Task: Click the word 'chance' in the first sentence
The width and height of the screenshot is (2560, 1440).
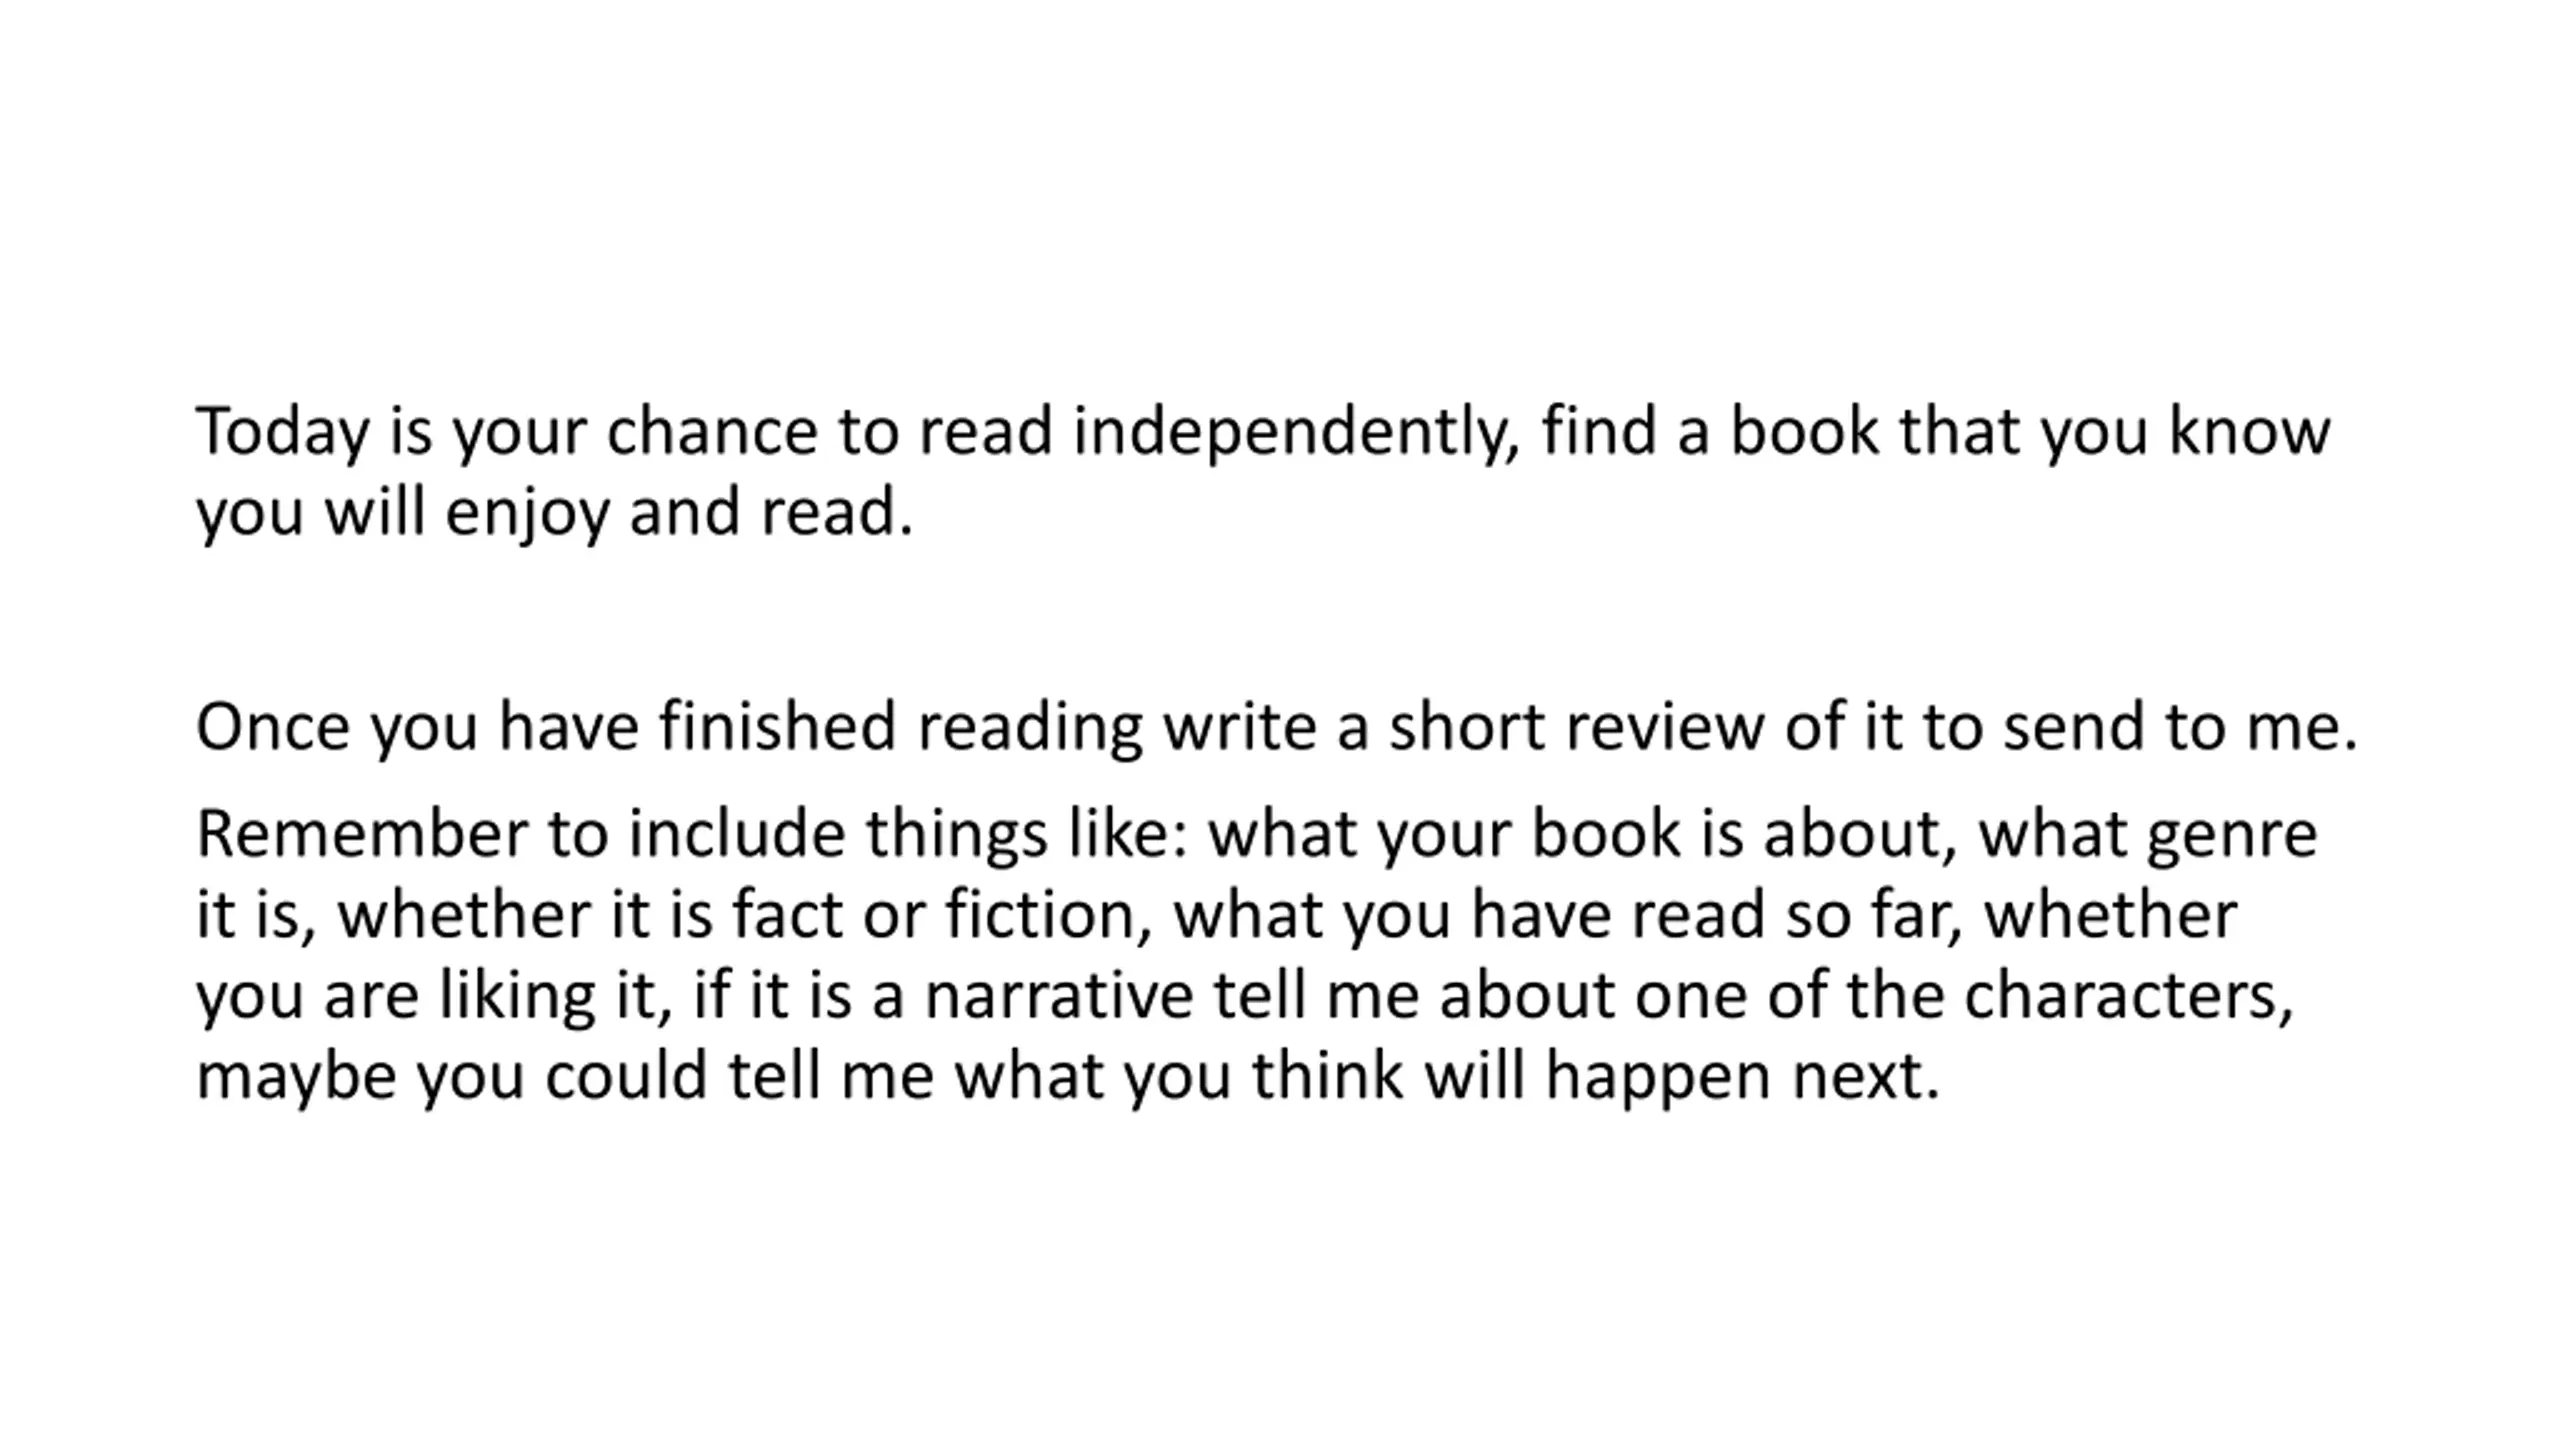Action: [x=711, y=432]
